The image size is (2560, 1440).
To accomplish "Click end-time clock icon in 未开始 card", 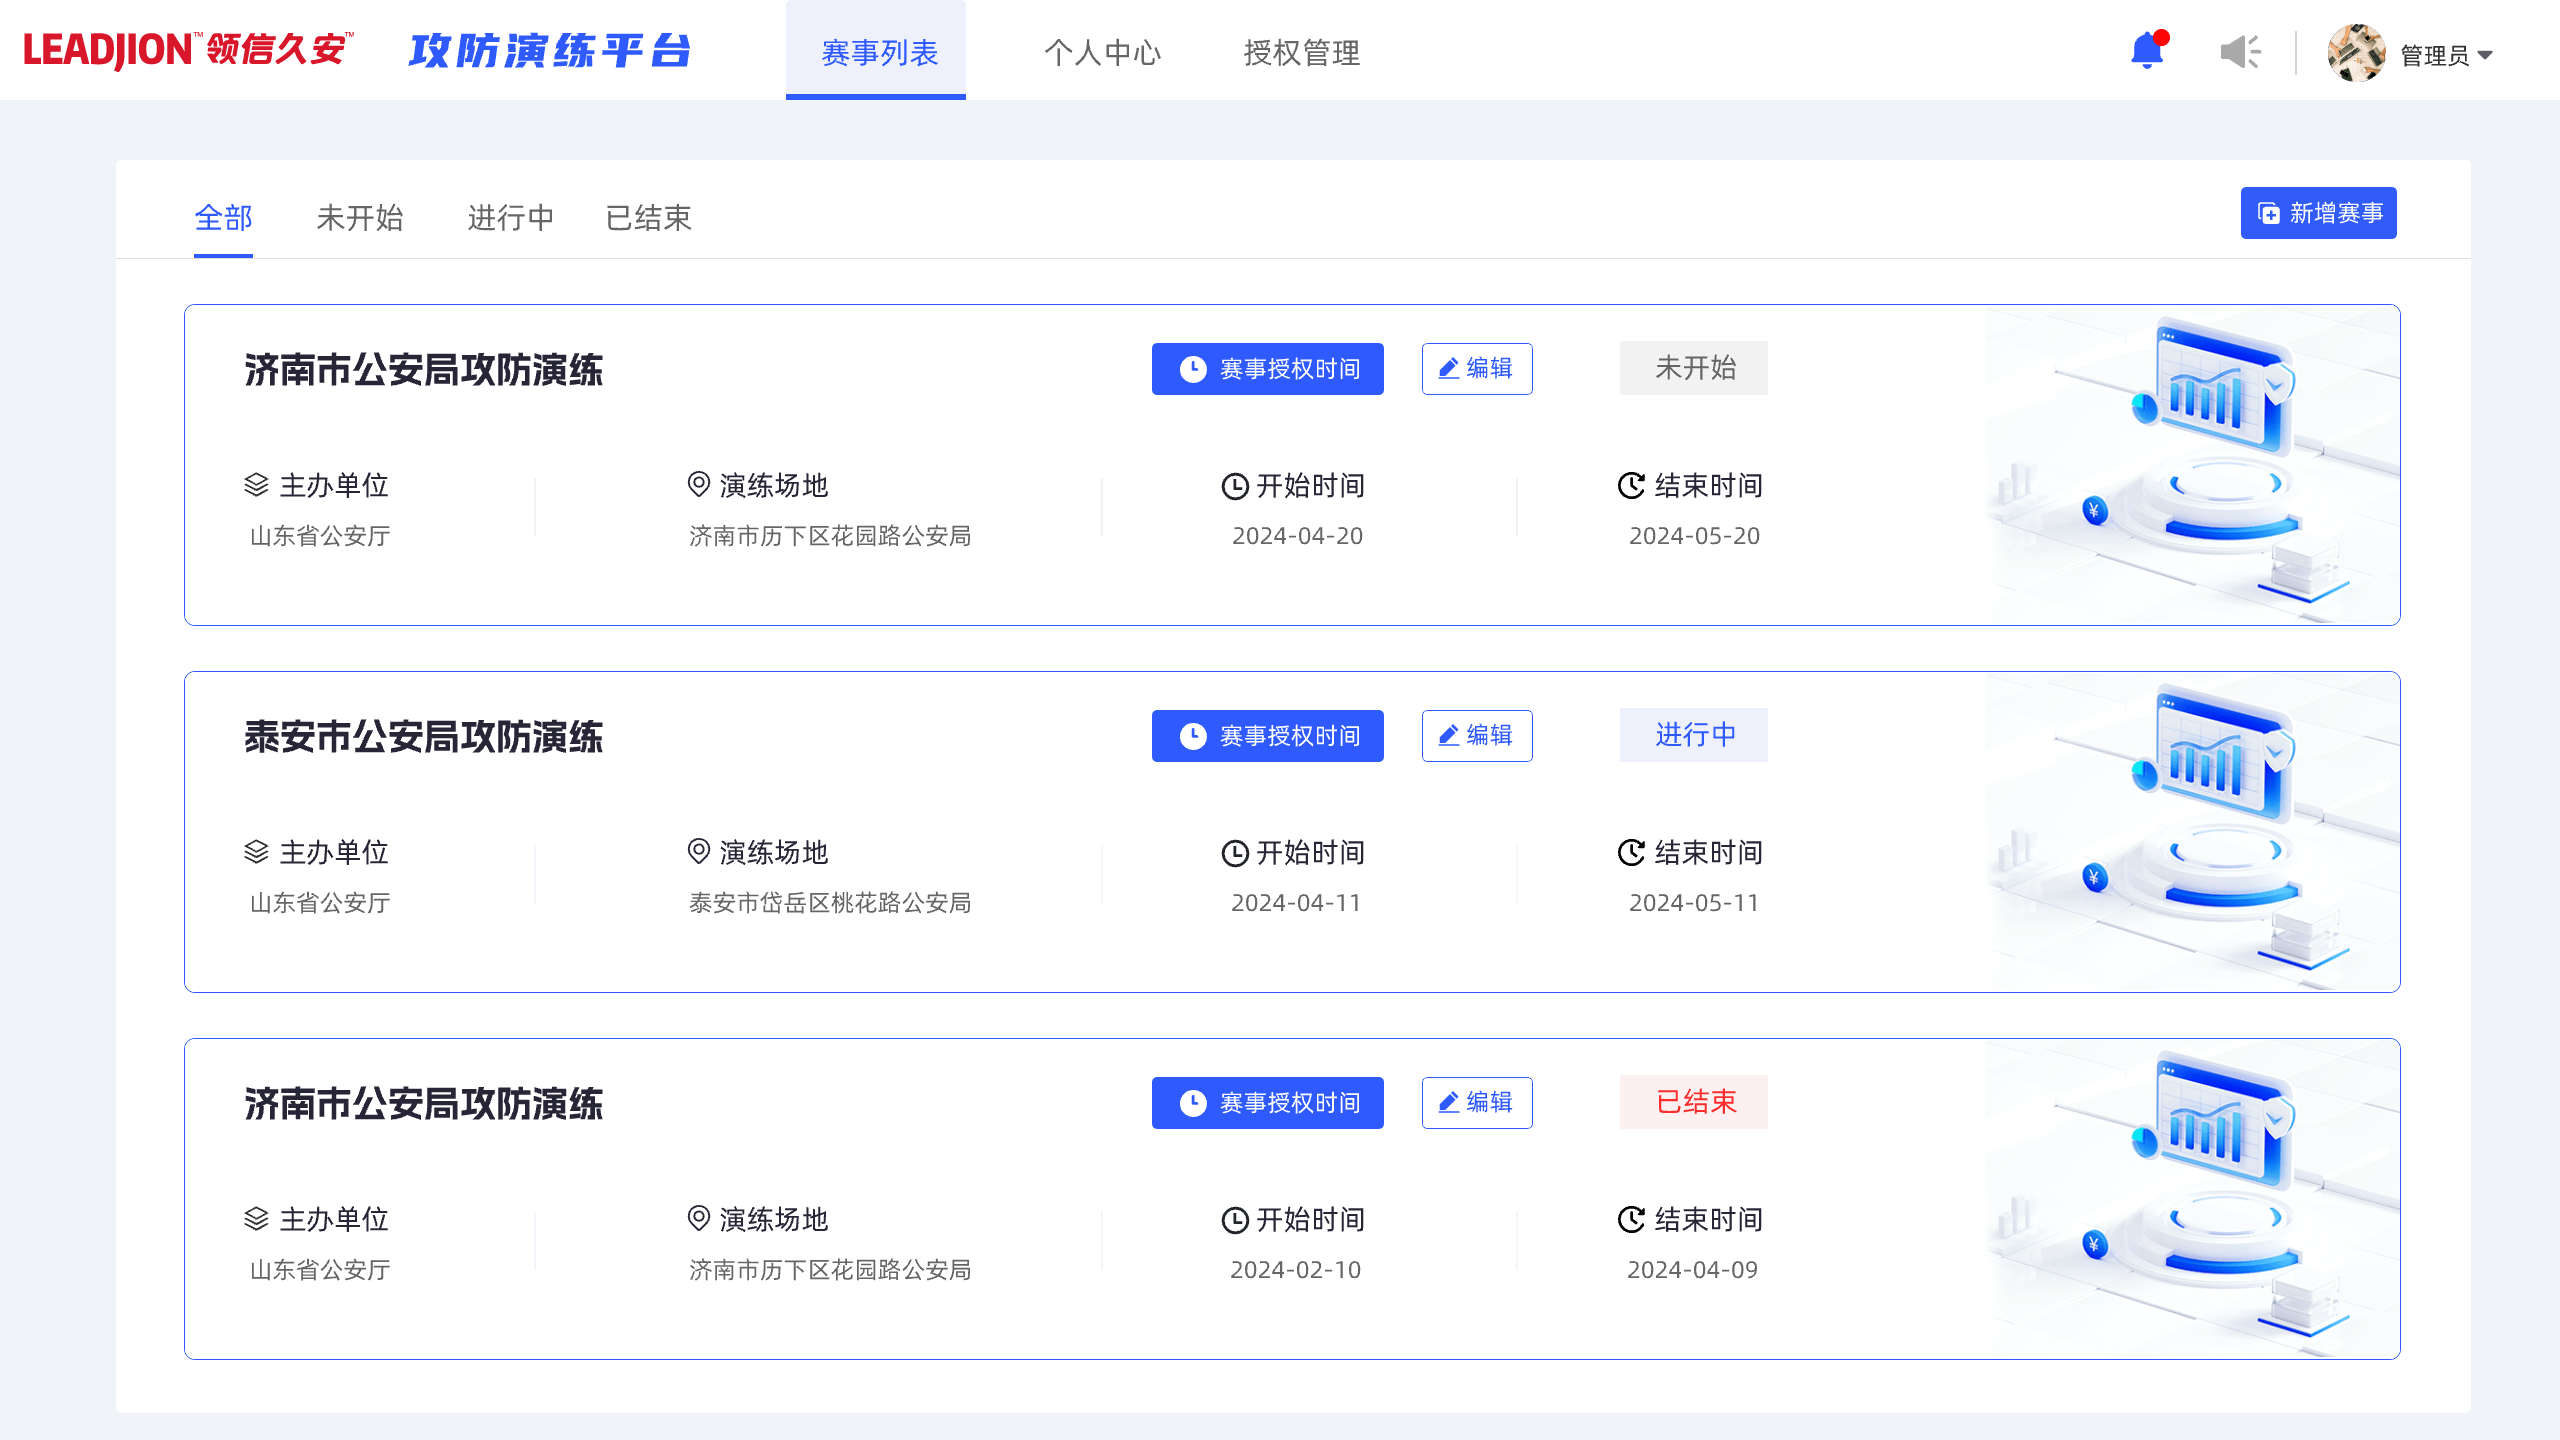I will click(x=1631, y=486).
